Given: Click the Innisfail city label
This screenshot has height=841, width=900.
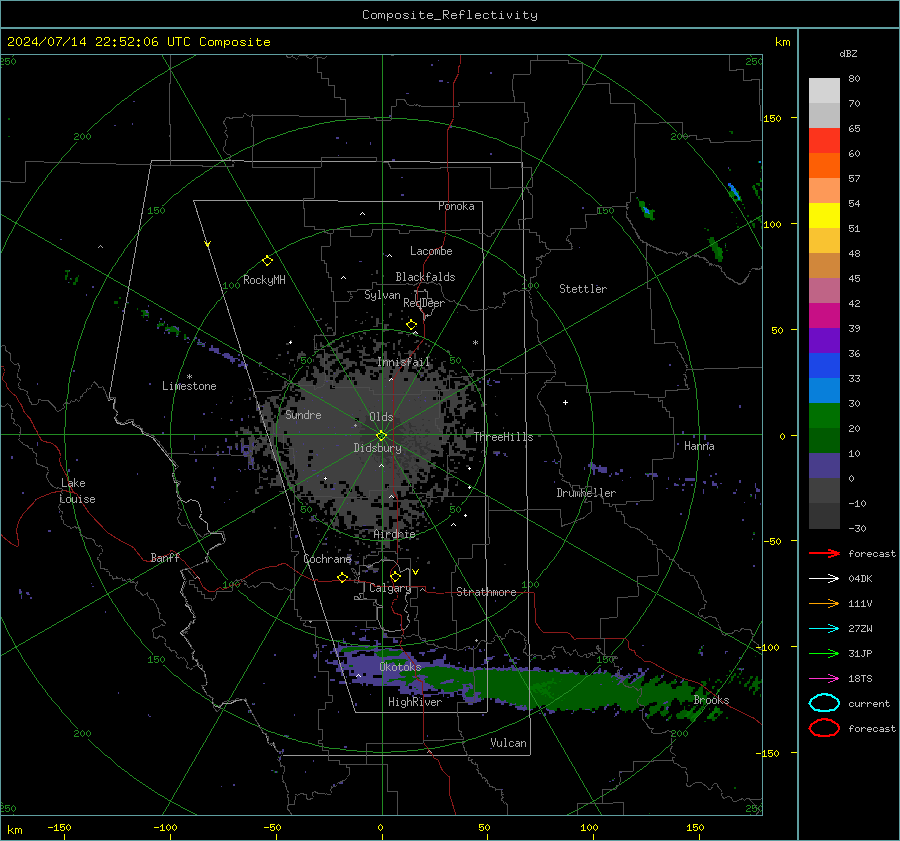Looking at the screenshot, I should [x=404, y=362].
